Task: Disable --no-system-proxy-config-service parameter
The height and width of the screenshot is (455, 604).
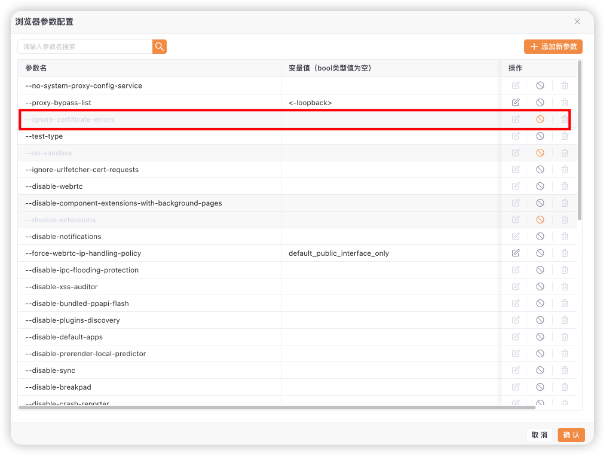Action: pyautogui.click(x=540, y=86)
